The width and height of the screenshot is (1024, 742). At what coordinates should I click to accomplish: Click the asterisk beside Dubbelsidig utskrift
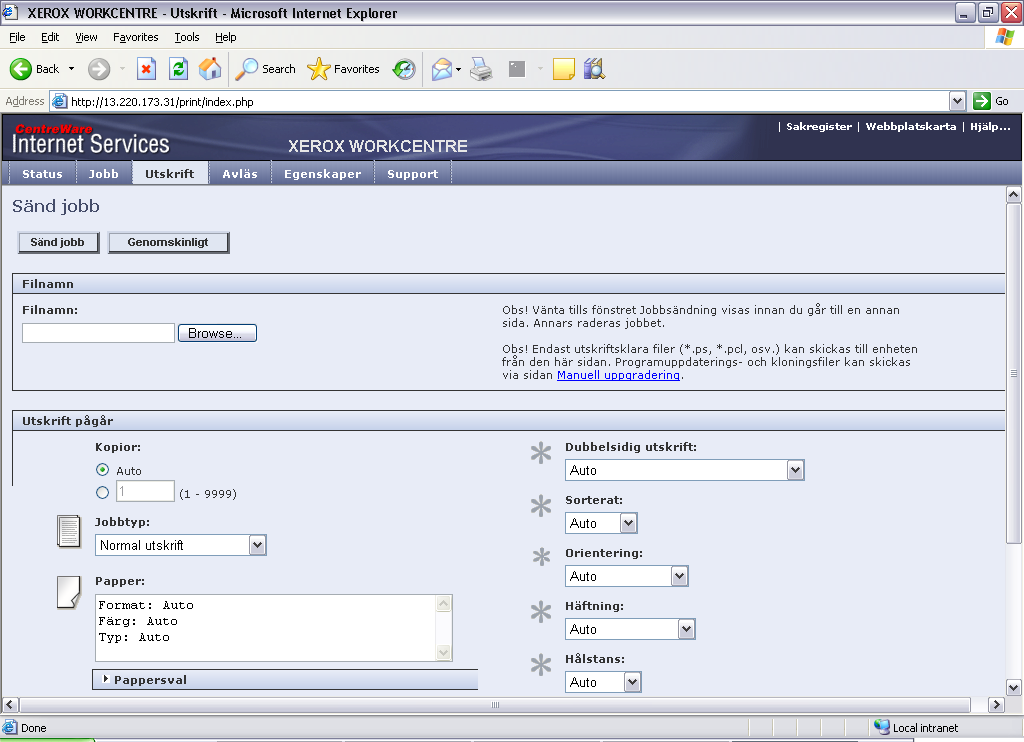pyautogui.click(x=541, y=453)
